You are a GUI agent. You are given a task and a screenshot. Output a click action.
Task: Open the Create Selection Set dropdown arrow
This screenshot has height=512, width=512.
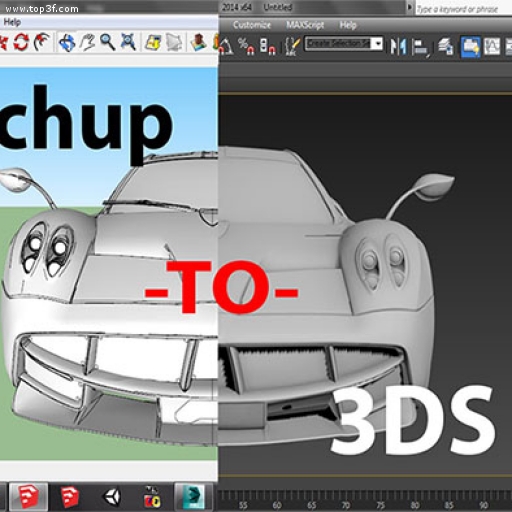[x=378, y=44]
